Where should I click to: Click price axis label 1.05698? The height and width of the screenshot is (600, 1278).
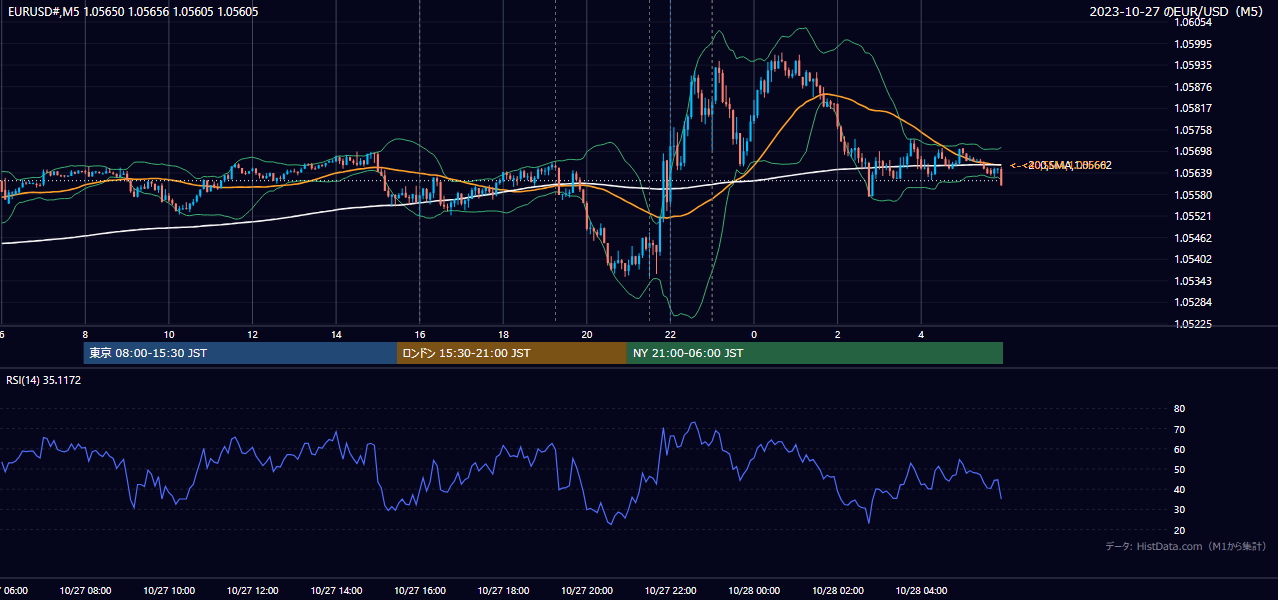[1192, 151]
